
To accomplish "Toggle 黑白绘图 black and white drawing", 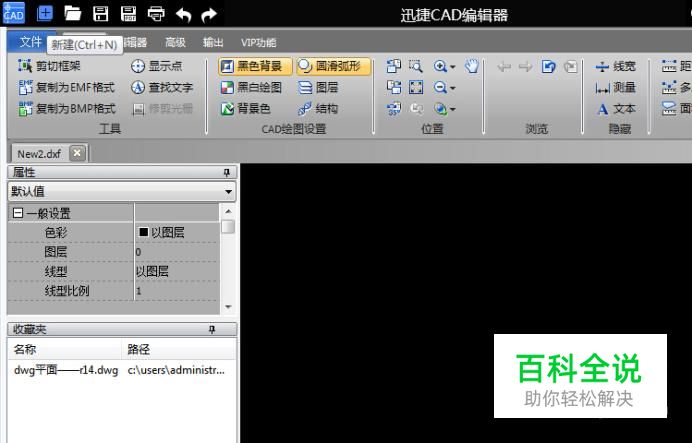I will point(251,87).
